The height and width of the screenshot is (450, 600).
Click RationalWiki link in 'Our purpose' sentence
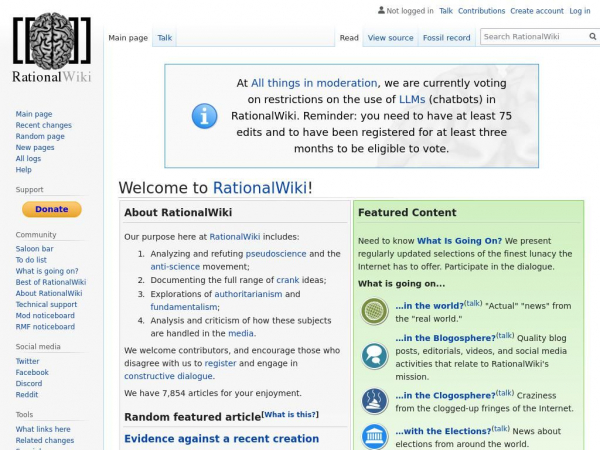[235, 237]
